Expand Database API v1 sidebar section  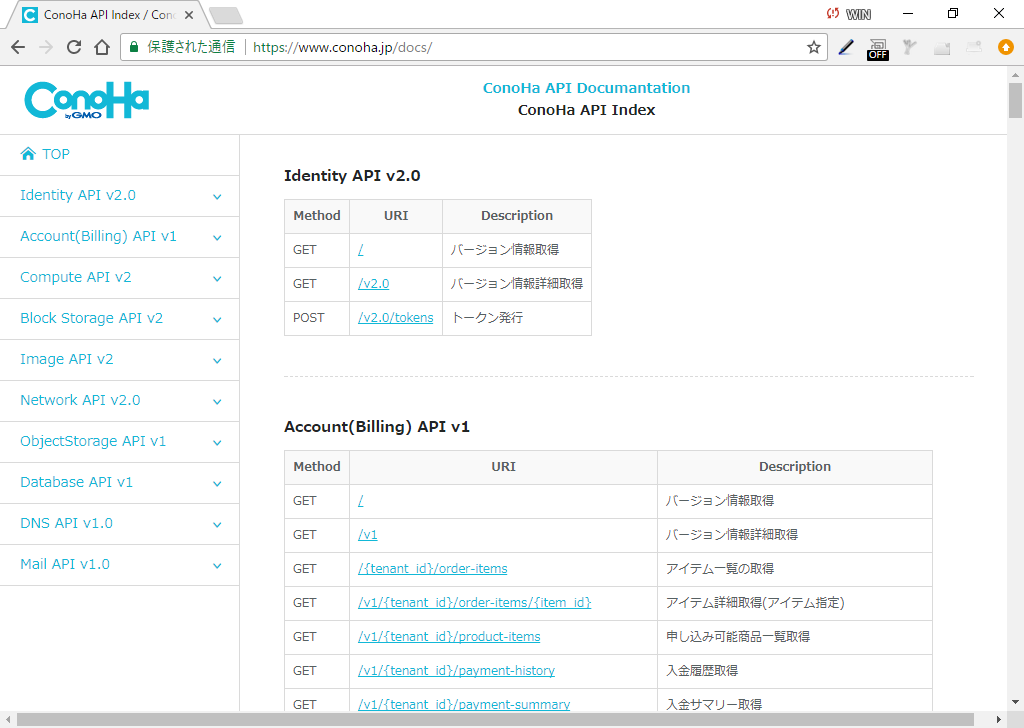pyautogui.click(x=120, y=483)
